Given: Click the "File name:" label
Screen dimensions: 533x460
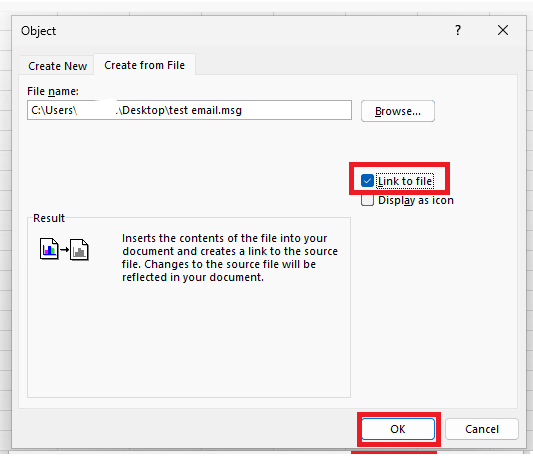Looking at the screenshot, I should (53, 91).
